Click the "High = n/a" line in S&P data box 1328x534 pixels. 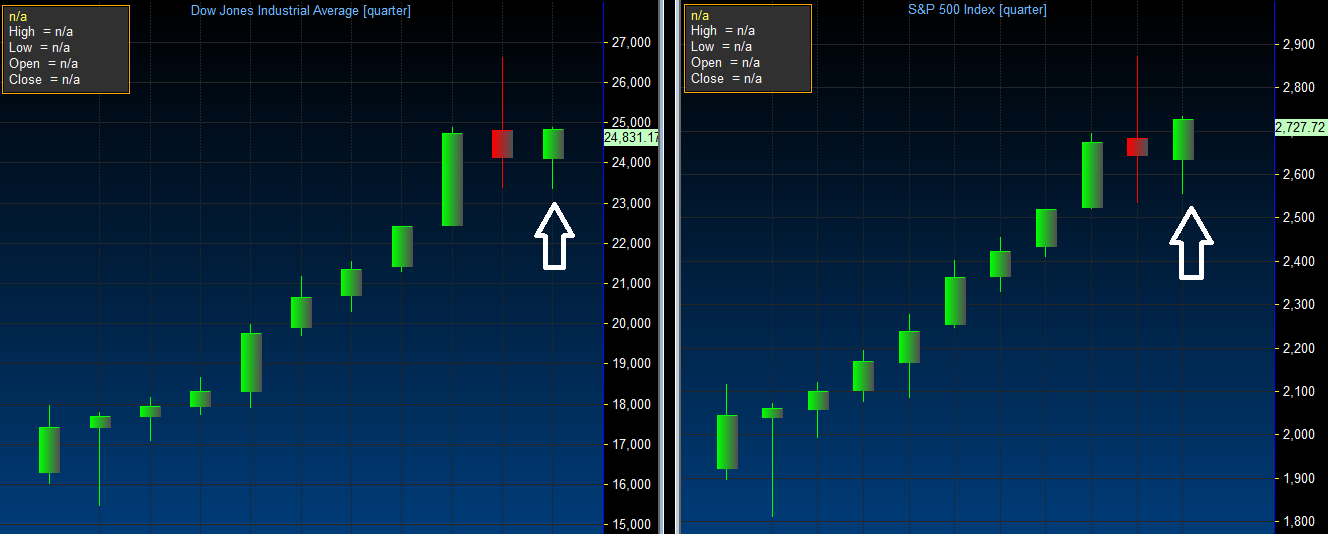(x=723, y=31)
